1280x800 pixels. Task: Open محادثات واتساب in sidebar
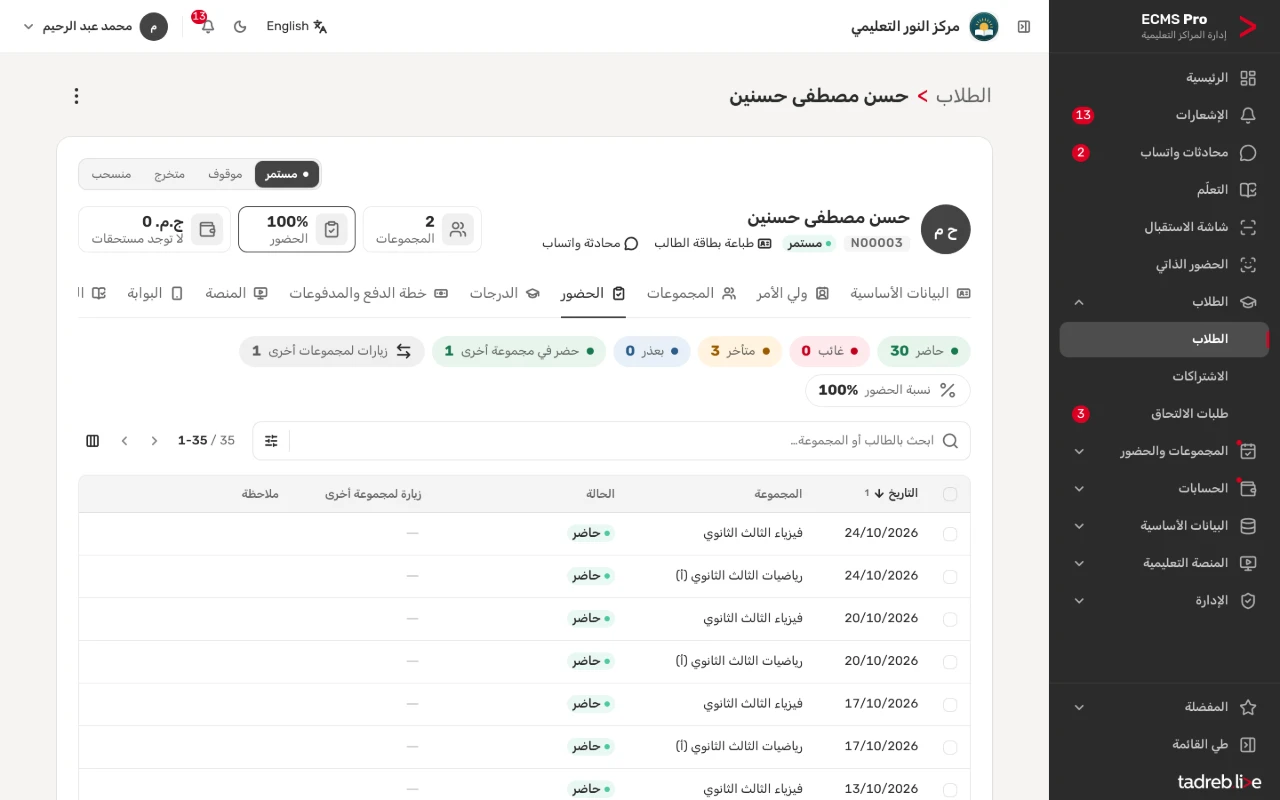click(x=1164, y=153)
